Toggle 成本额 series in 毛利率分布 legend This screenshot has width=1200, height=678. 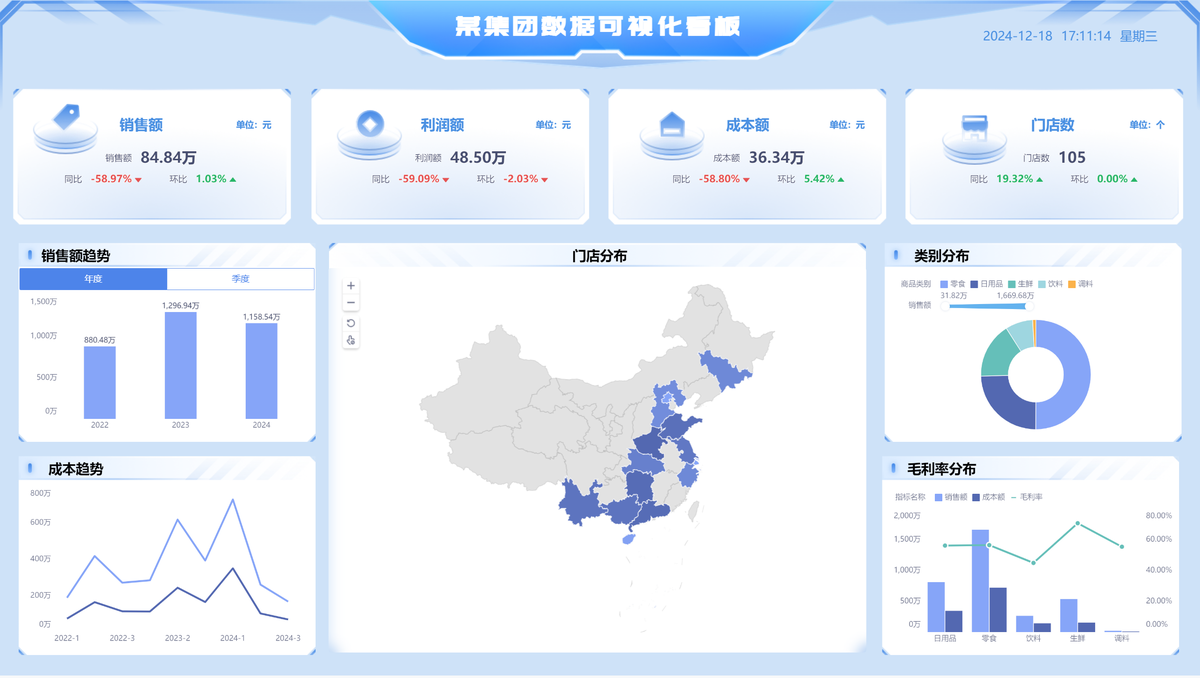(x=991, y=497)
